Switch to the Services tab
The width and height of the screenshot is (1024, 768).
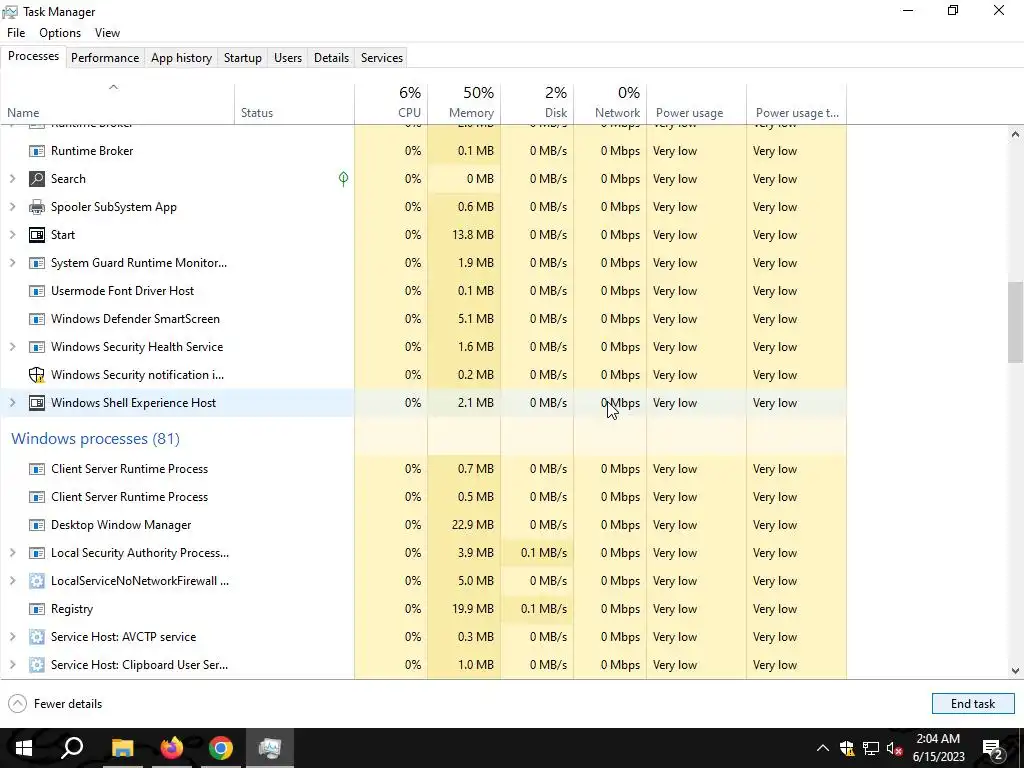[382, 58]
